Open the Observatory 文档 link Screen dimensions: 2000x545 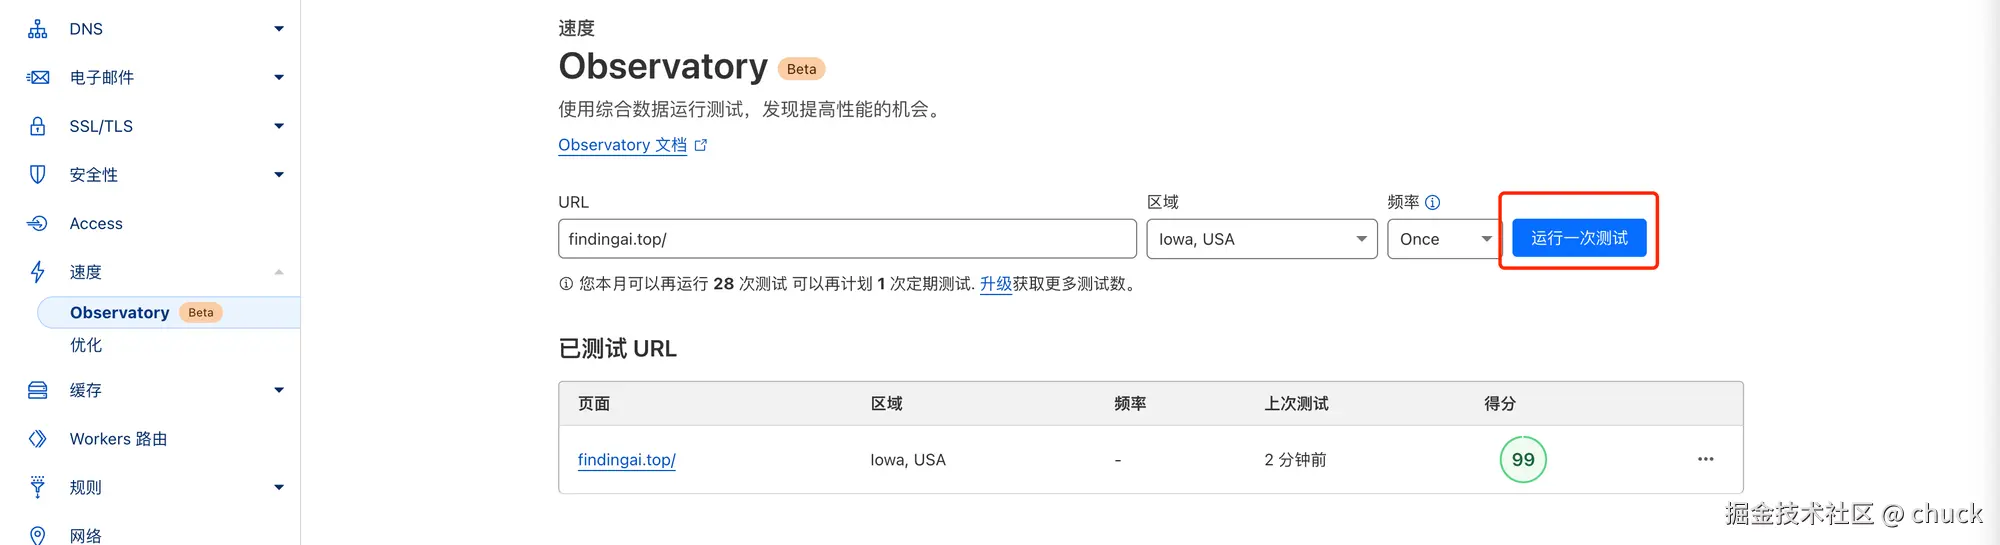pyautogui.click(x=622, y=145)
